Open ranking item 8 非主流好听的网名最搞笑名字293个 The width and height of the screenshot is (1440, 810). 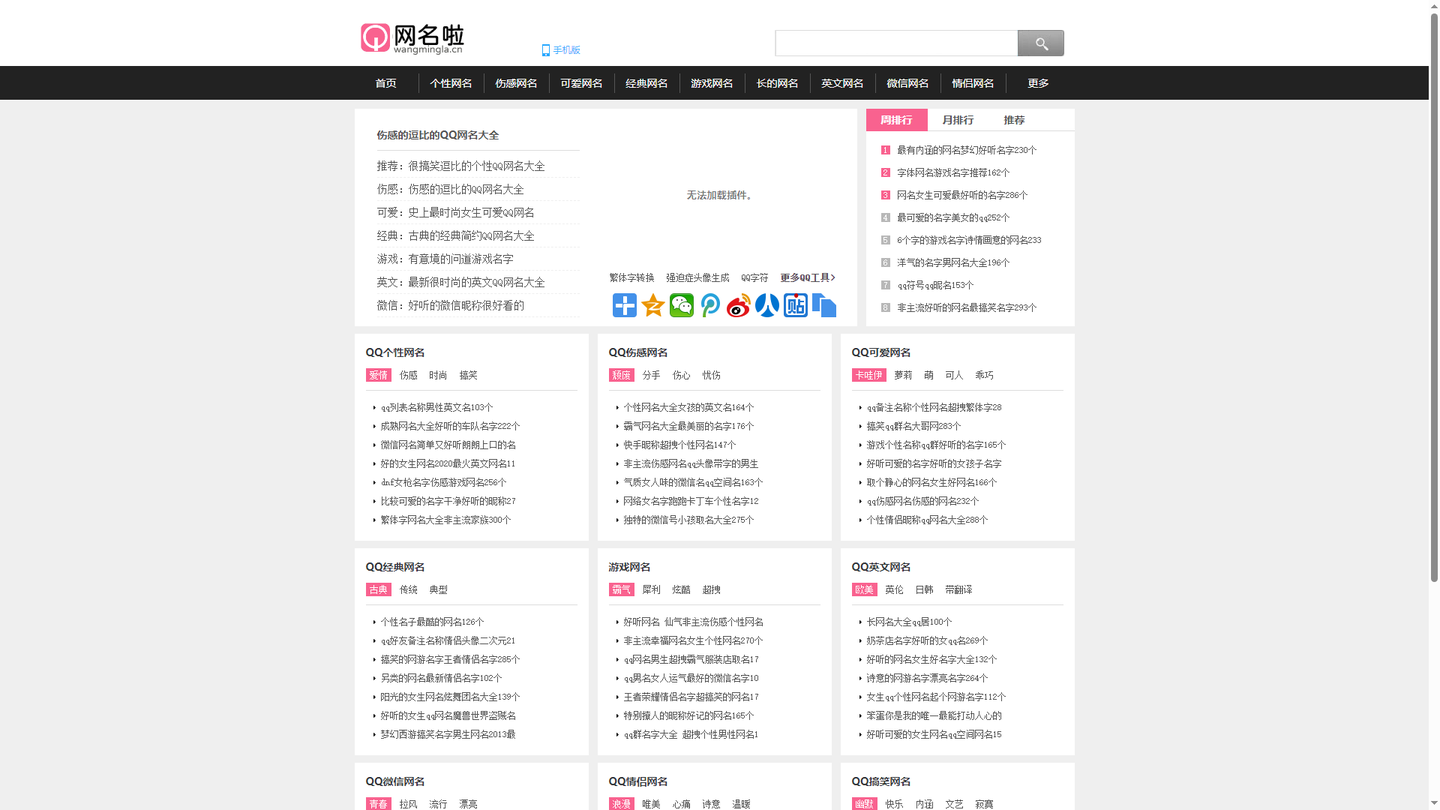(x=967, y=308)
